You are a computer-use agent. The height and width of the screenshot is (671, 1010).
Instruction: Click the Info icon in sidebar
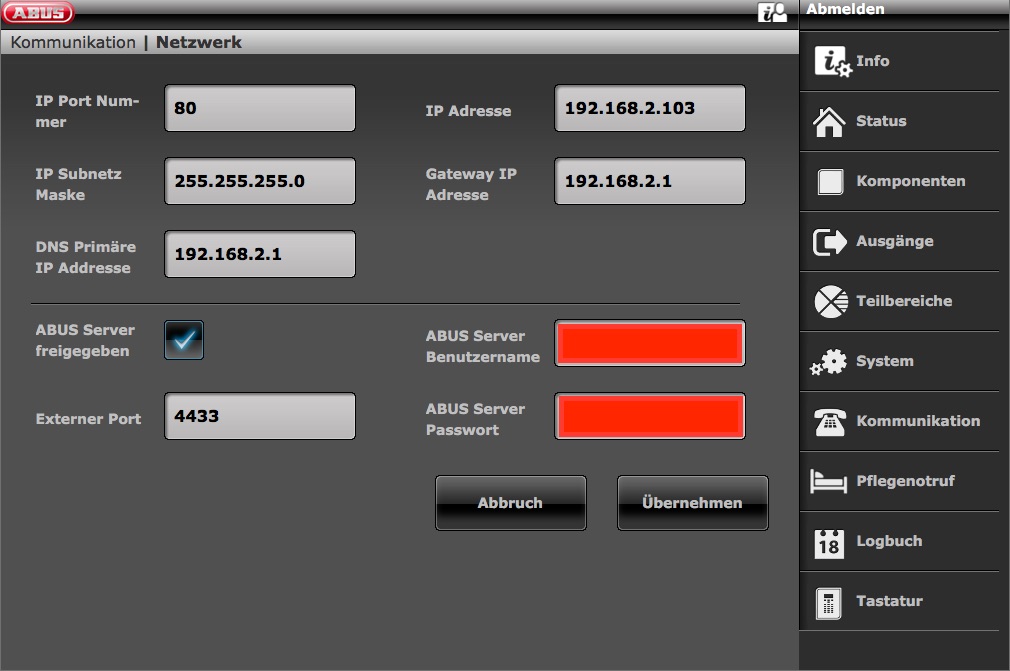click(x=832, y=62)
